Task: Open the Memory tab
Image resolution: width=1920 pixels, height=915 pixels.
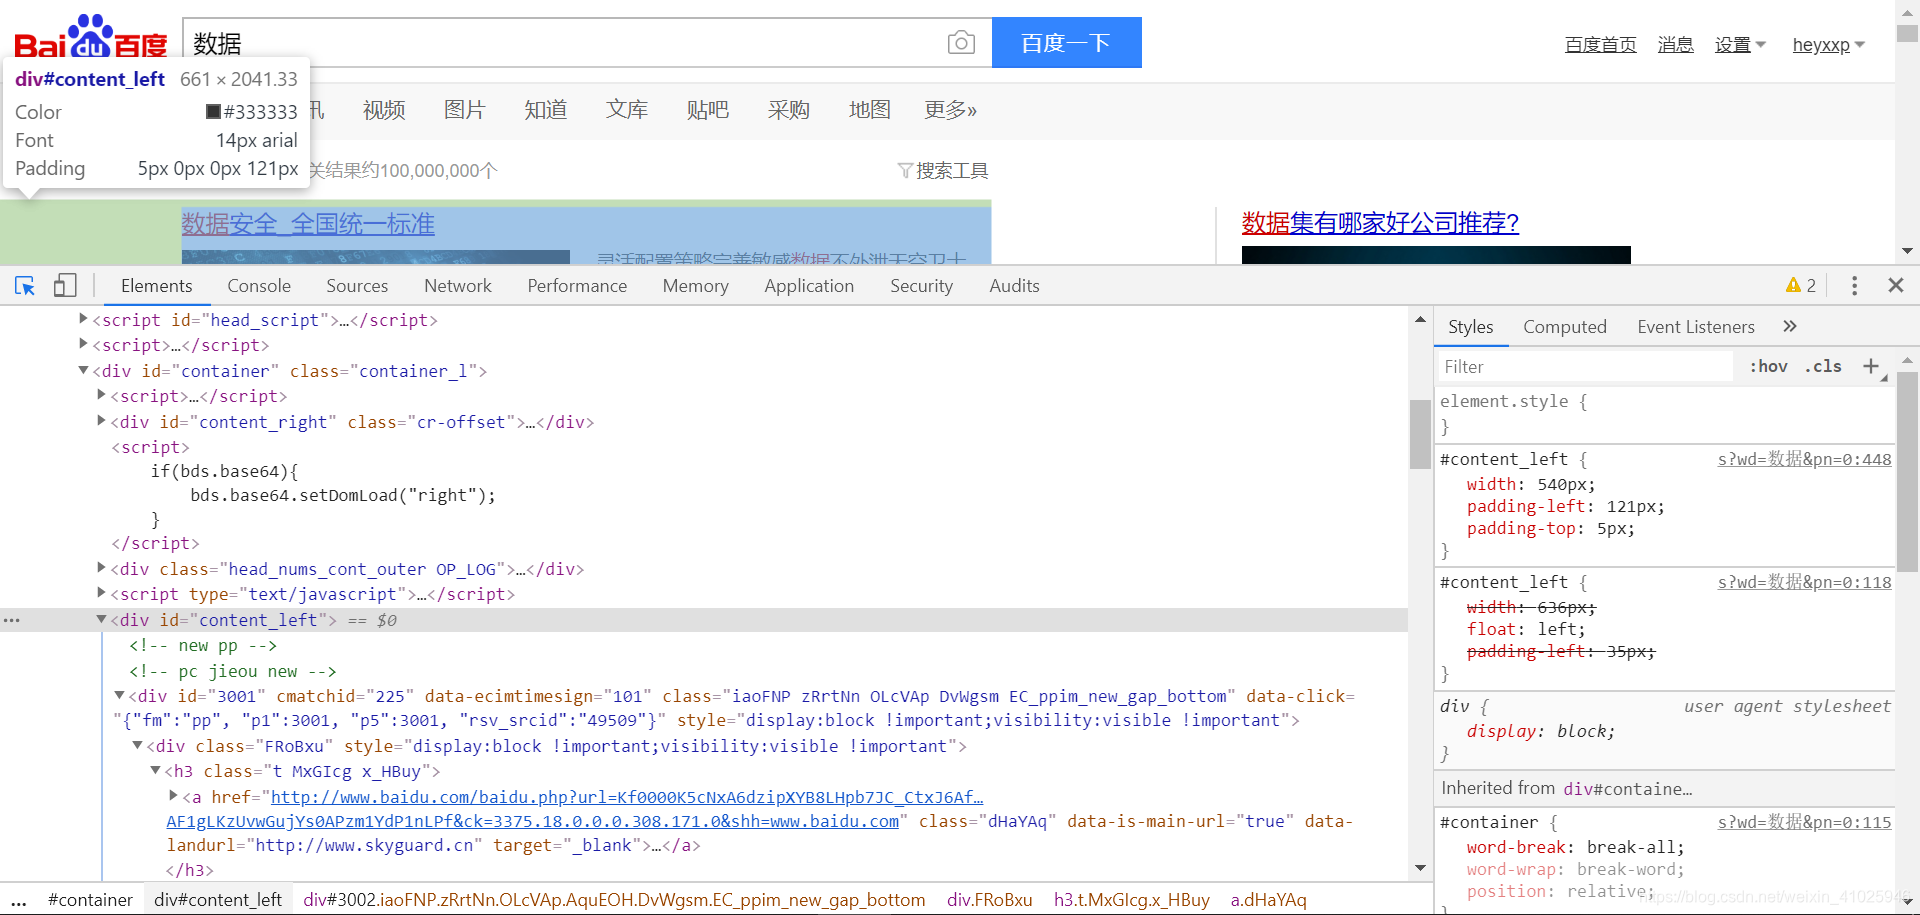Action: pyautogui.click(x=695, y=286)
